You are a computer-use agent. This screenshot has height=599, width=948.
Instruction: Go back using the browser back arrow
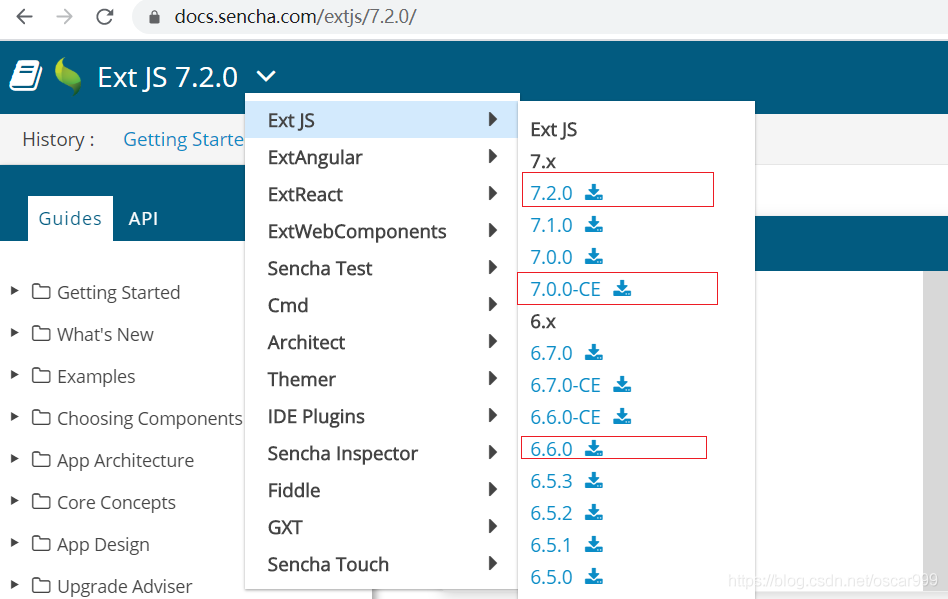[25, 16]
